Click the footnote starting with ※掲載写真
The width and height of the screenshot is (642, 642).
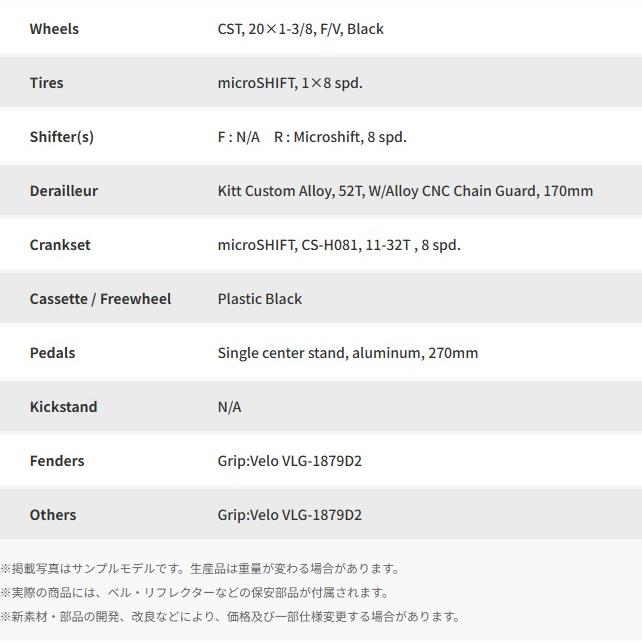(x=200, y=569)
